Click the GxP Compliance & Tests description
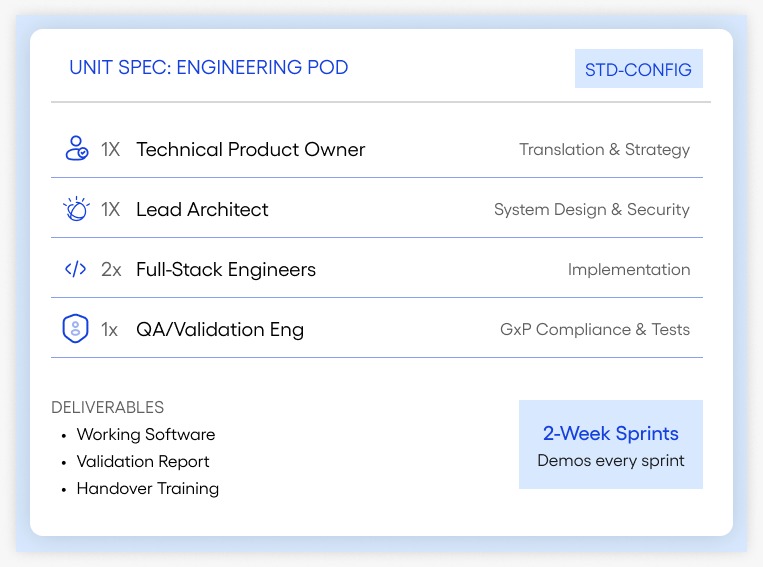Screen dimensions: 763x567 (x=595, y=330)
